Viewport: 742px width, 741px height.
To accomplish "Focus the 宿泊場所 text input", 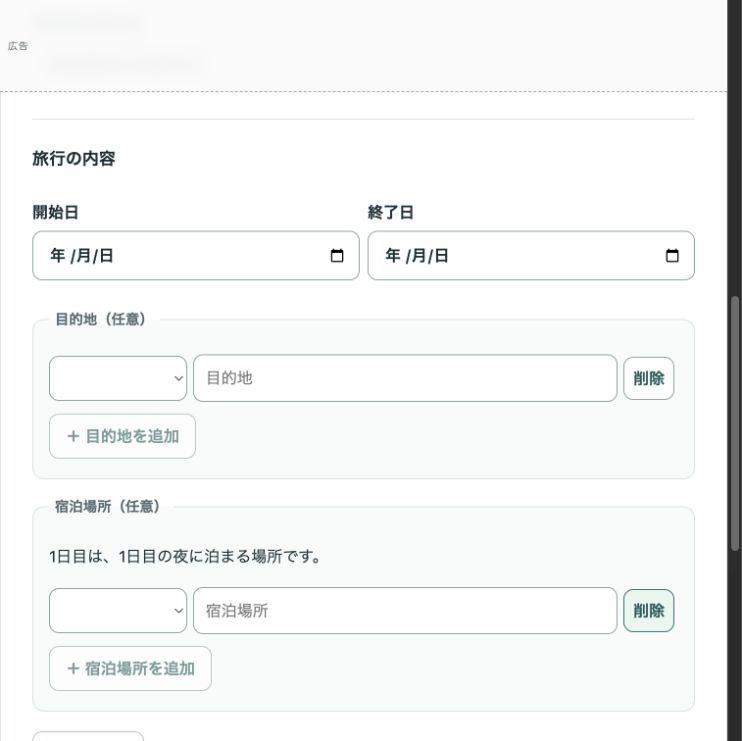I will [405, 610].
